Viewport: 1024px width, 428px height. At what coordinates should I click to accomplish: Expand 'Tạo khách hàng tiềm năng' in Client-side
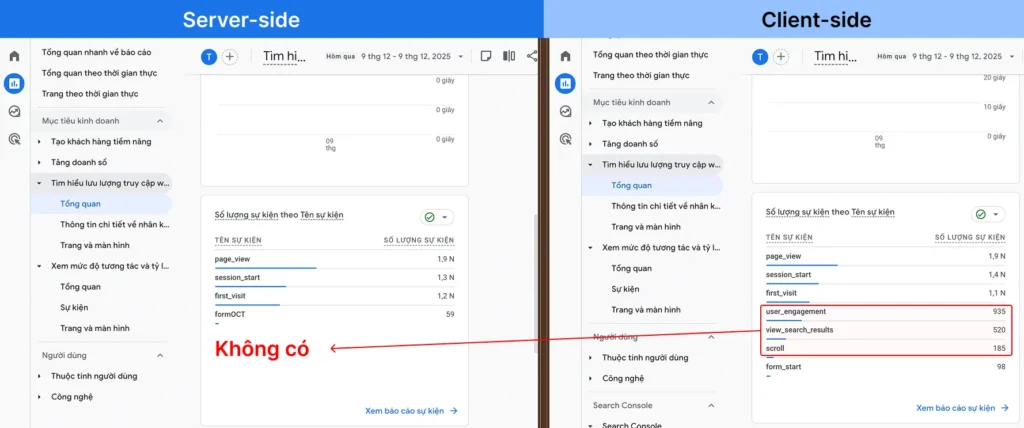[591, 123]
